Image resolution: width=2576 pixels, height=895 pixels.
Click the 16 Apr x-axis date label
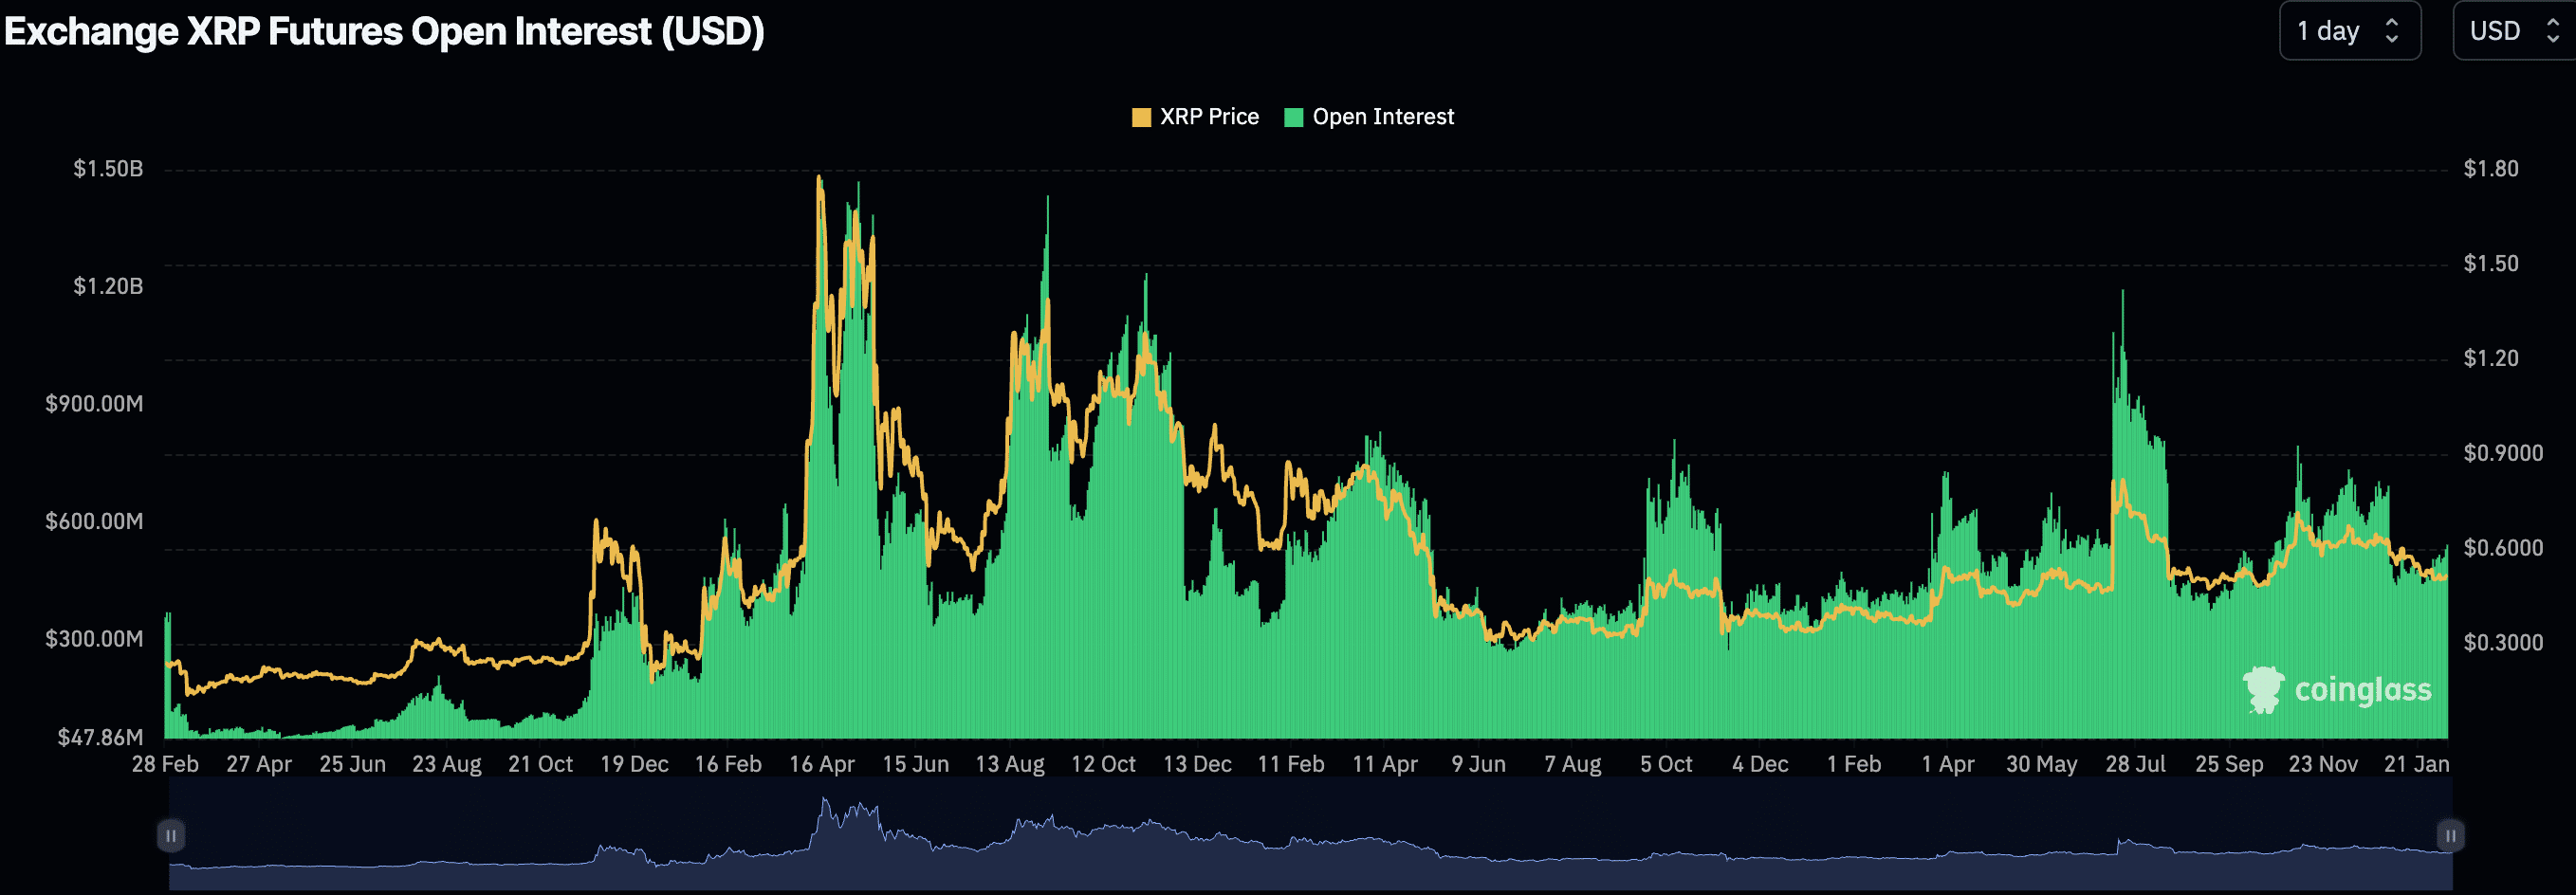(x=822, y=764)
